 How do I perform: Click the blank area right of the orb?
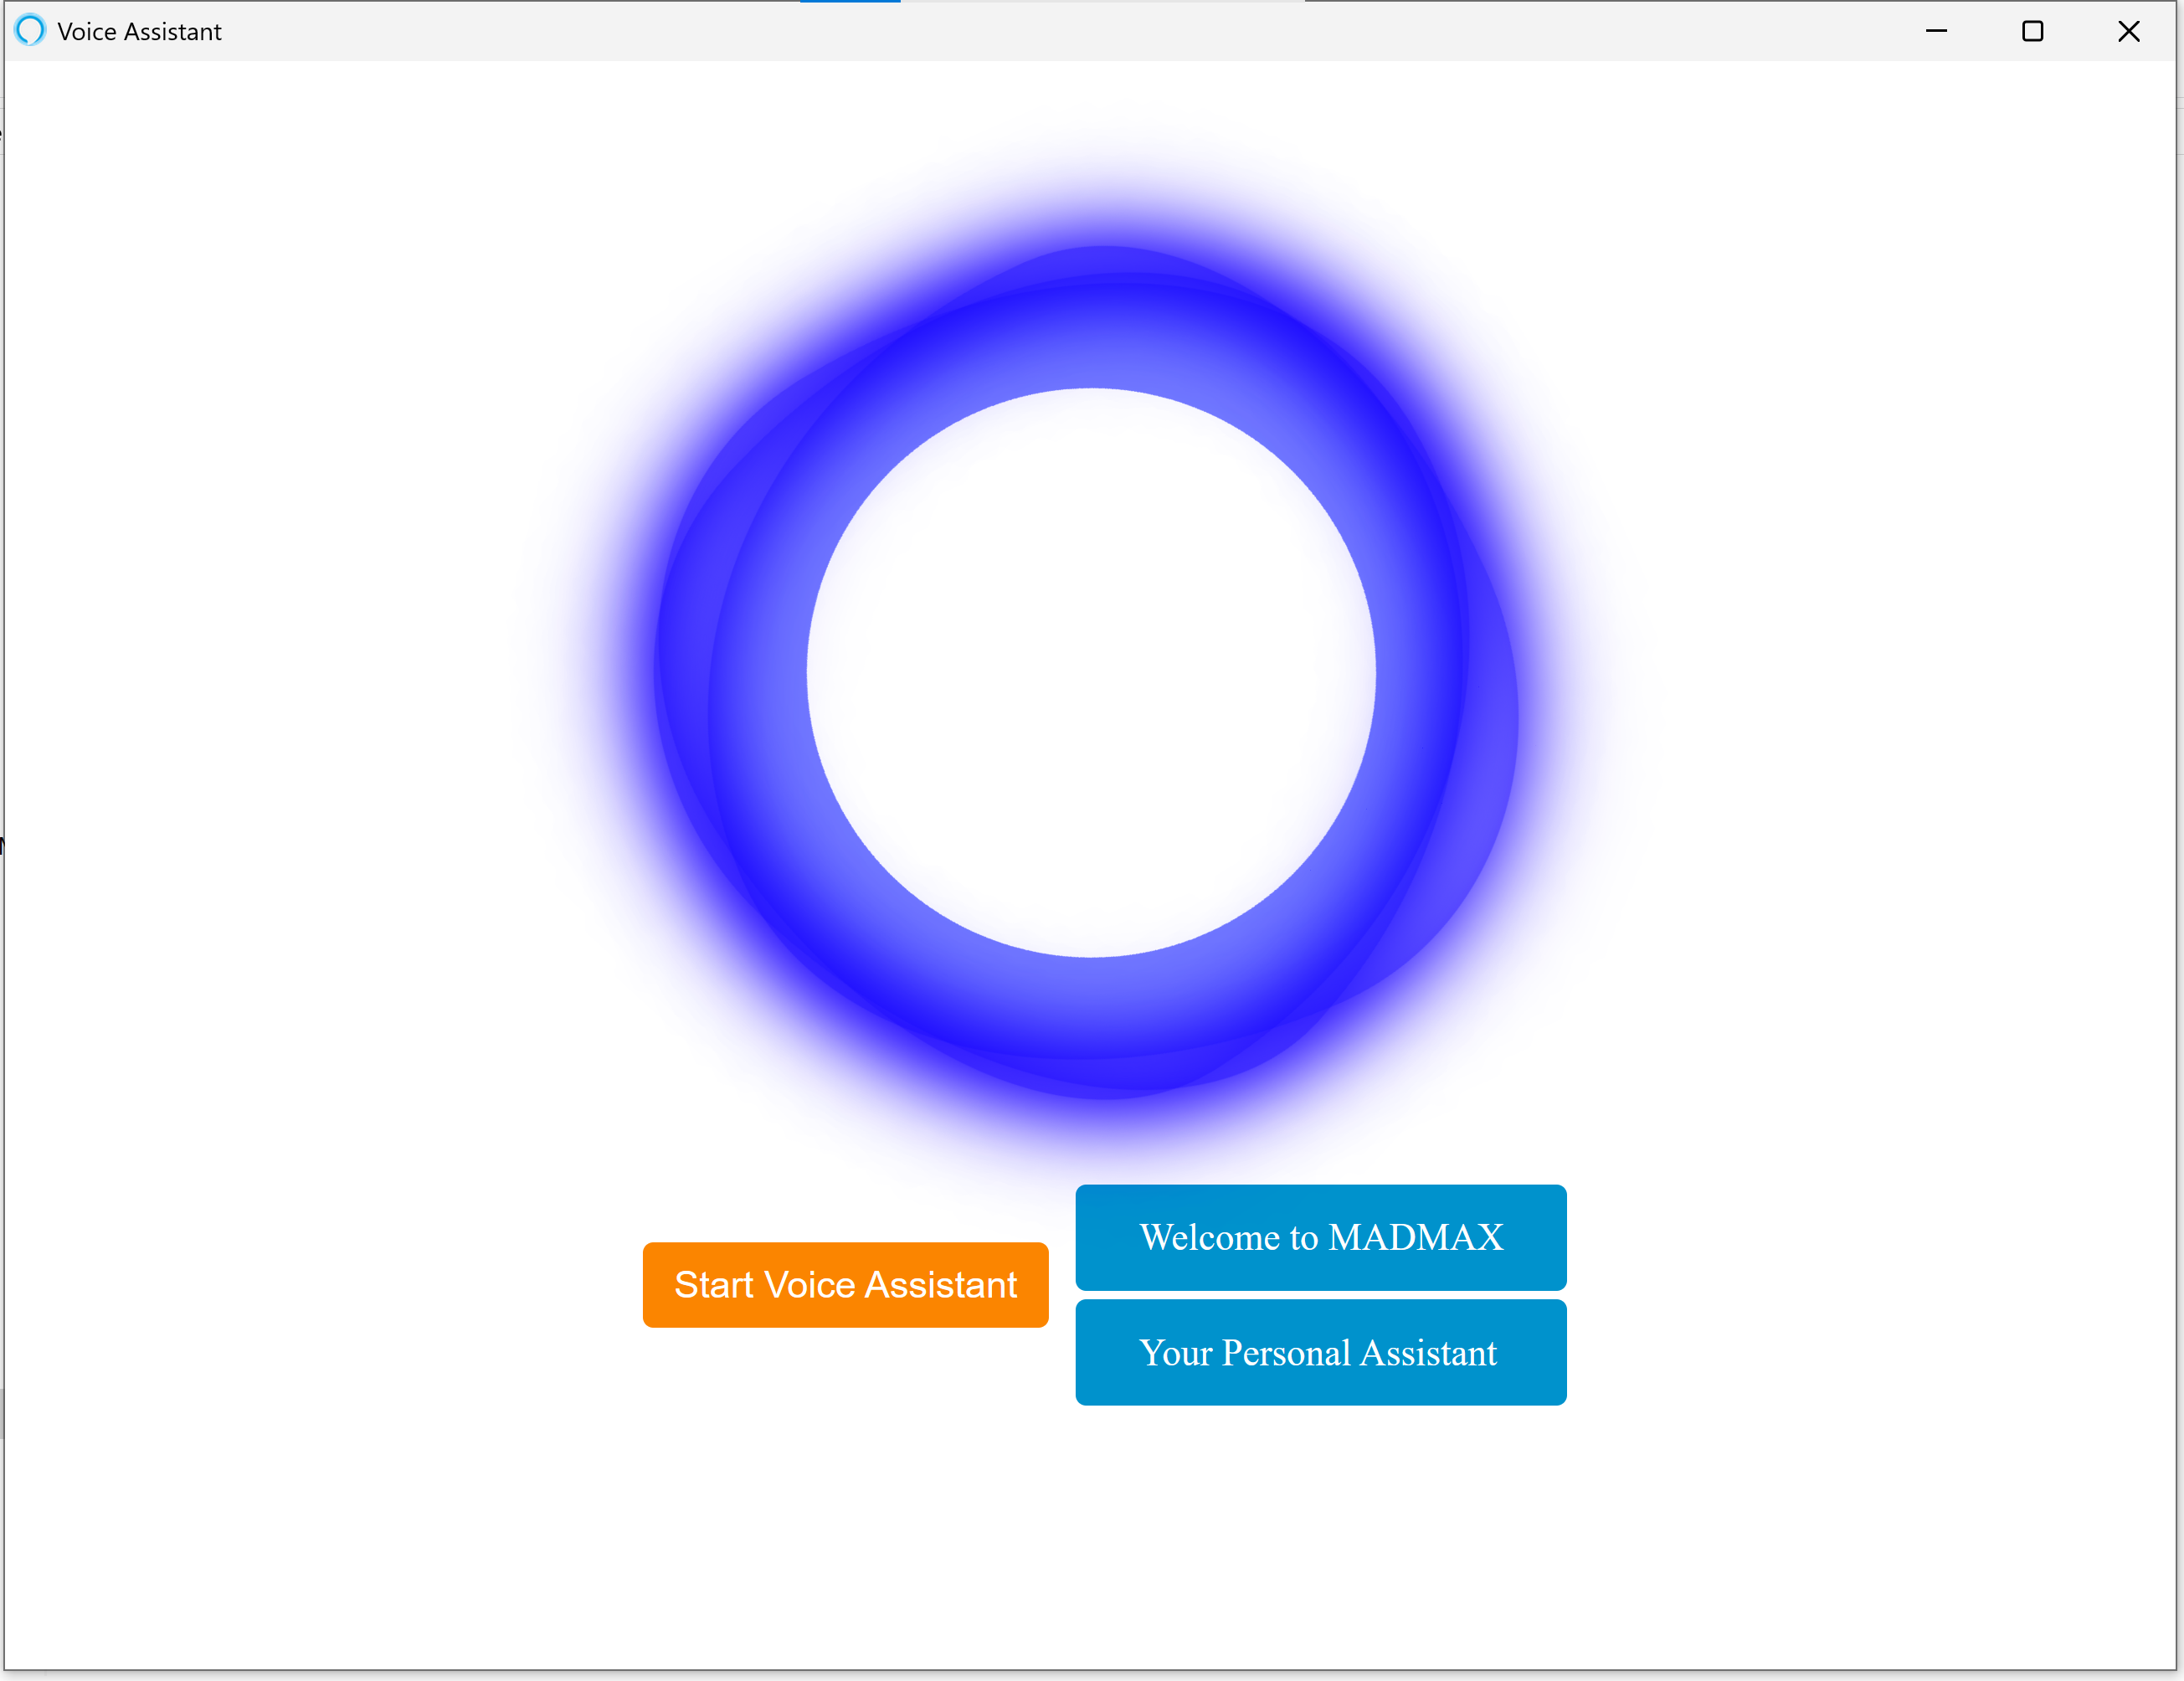1900,672
